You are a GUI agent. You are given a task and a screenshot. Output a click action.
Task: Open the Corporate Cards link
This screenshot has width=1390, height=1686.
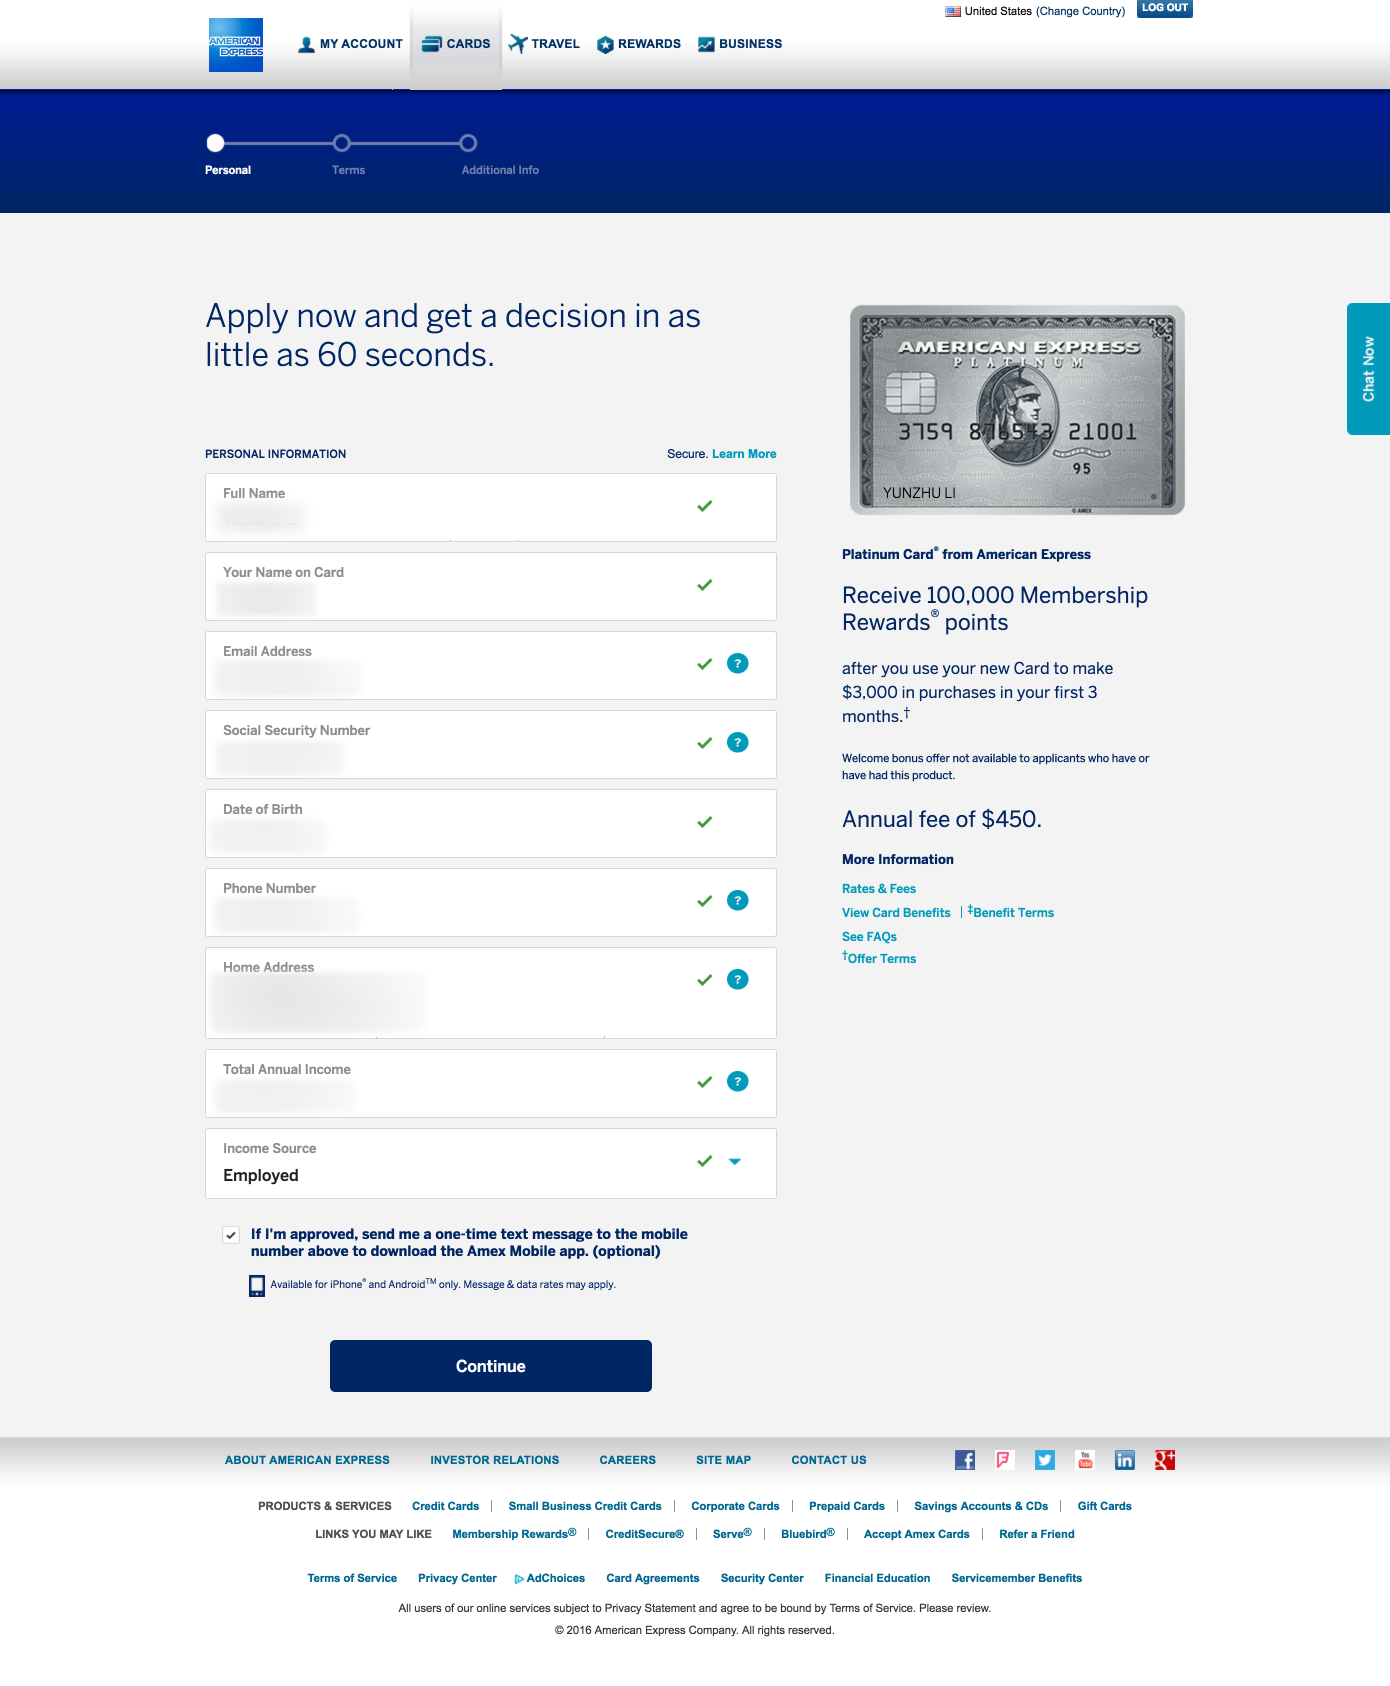click(x=735, y=1506)
